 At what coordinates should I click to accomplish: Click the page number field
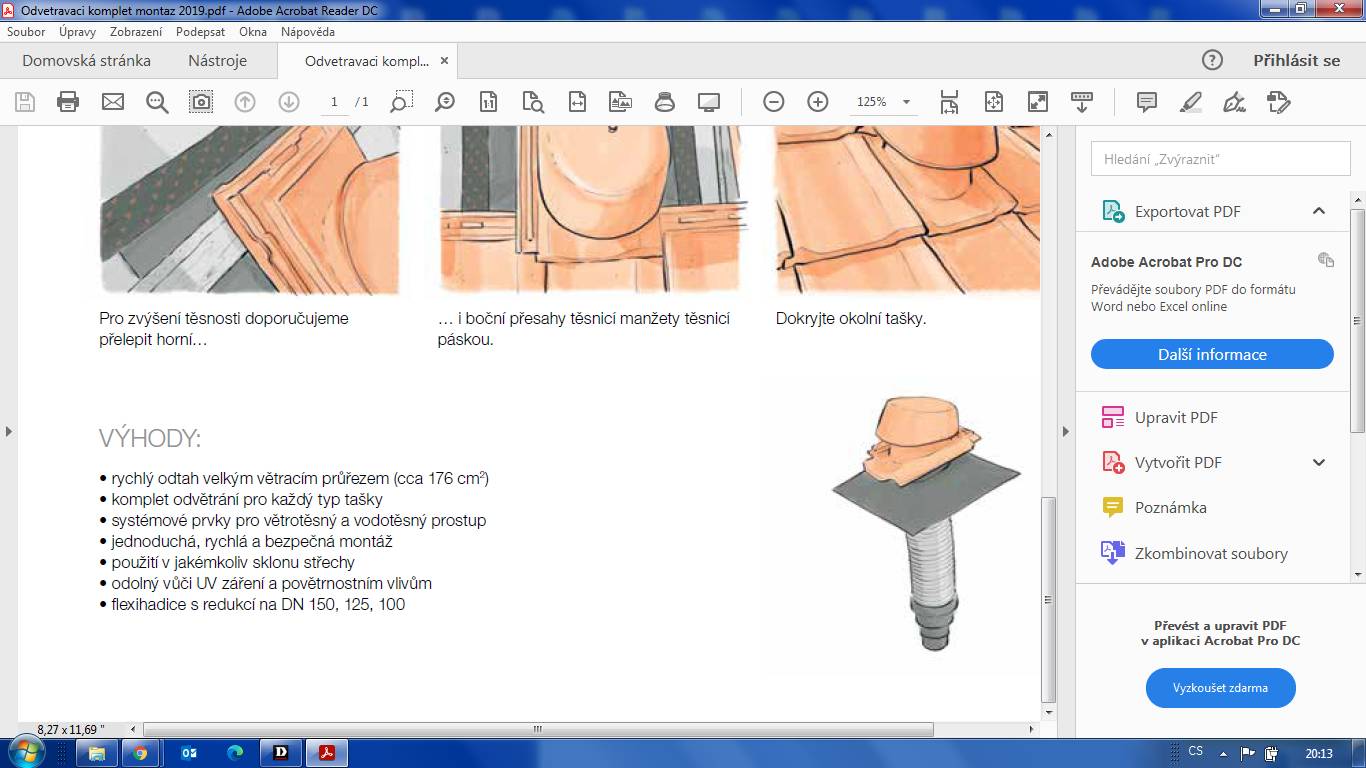tap(334, 102)
